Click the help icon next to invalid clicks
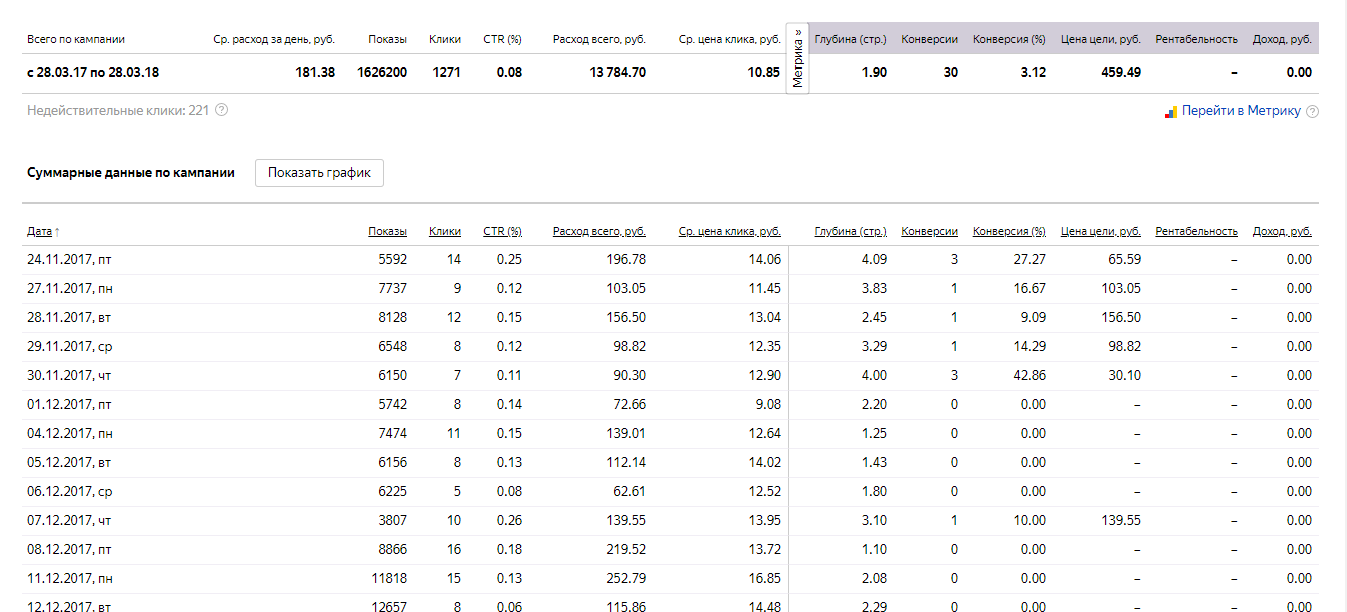1347x612 pixels. [221, 110]
